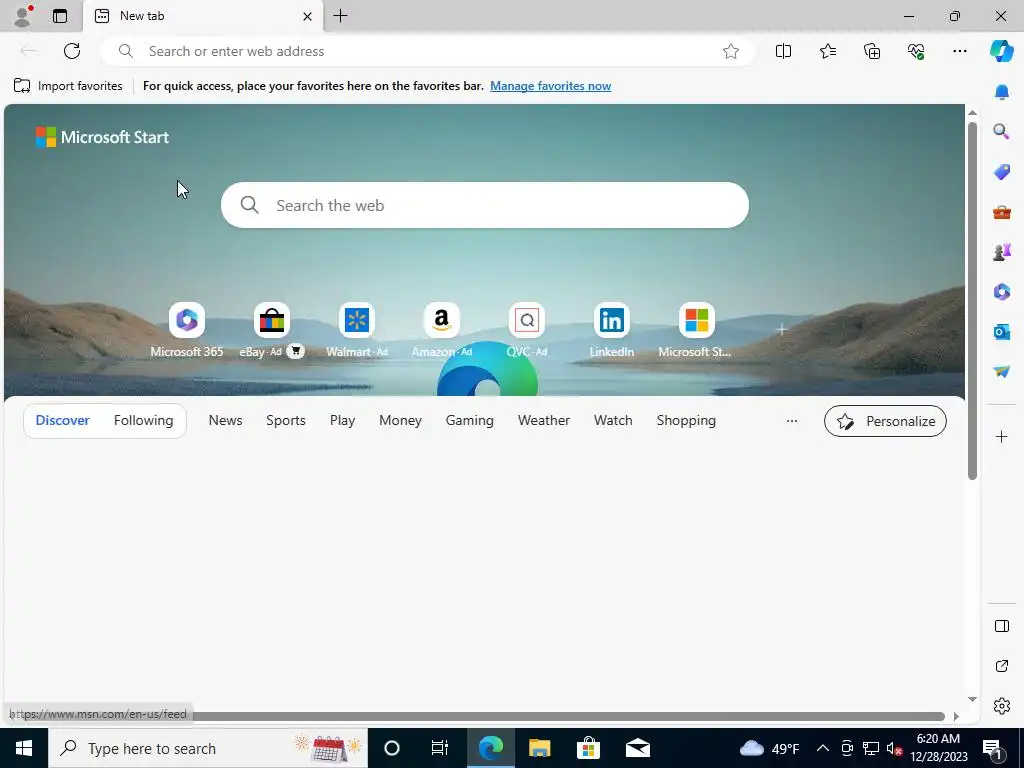Open sidebar settings gear

pos(1001,706)
